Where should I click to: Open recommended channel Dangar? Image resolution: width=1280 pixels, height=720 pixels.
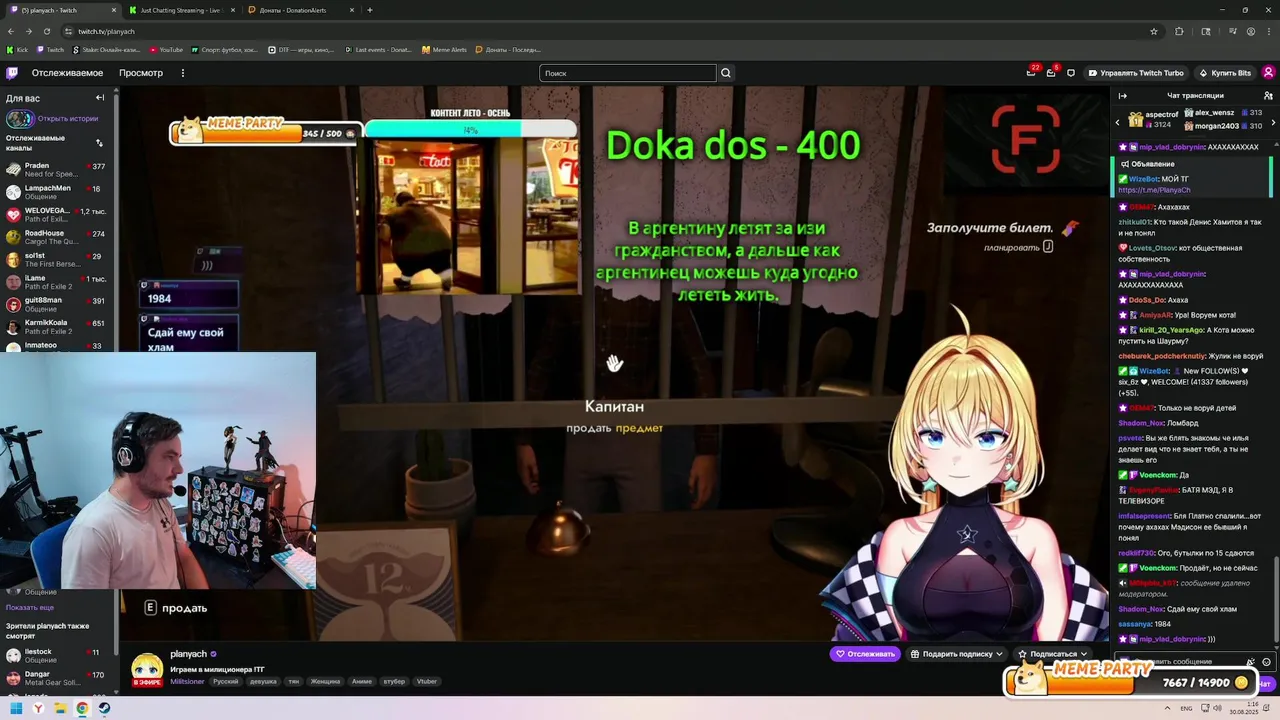click(58, 678)
